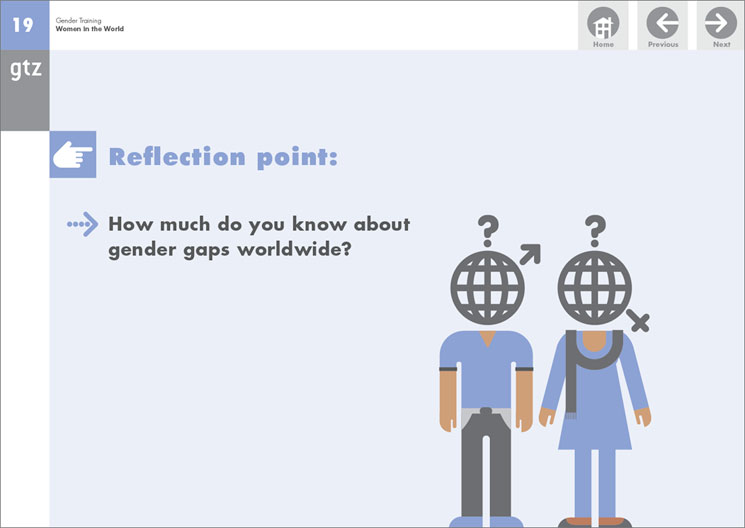The height and width of the screenshot is (528, 745).
Task: Click the 'Gender Training' header text
Action: coord(78,20)
